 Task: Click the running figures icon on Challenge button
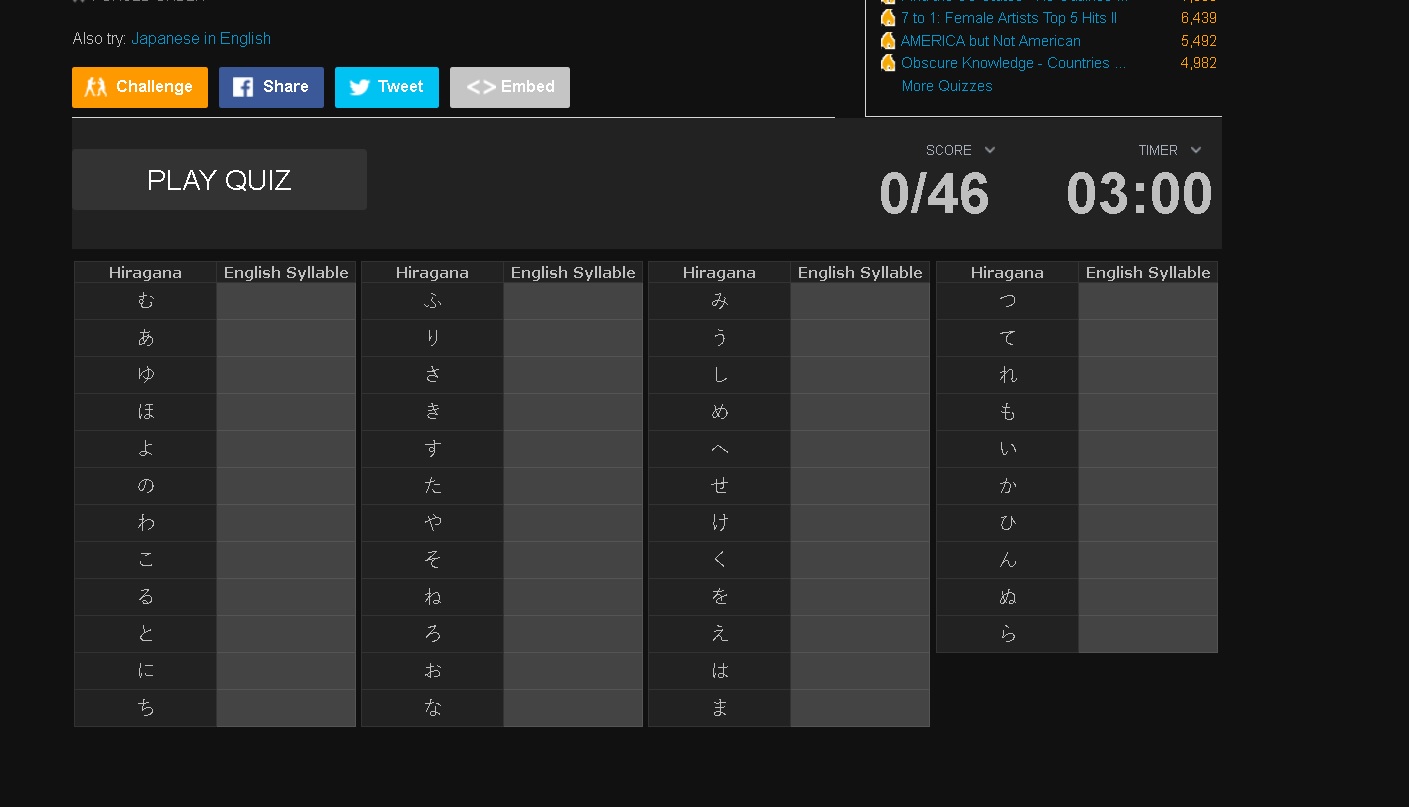[x=95, y=87]
